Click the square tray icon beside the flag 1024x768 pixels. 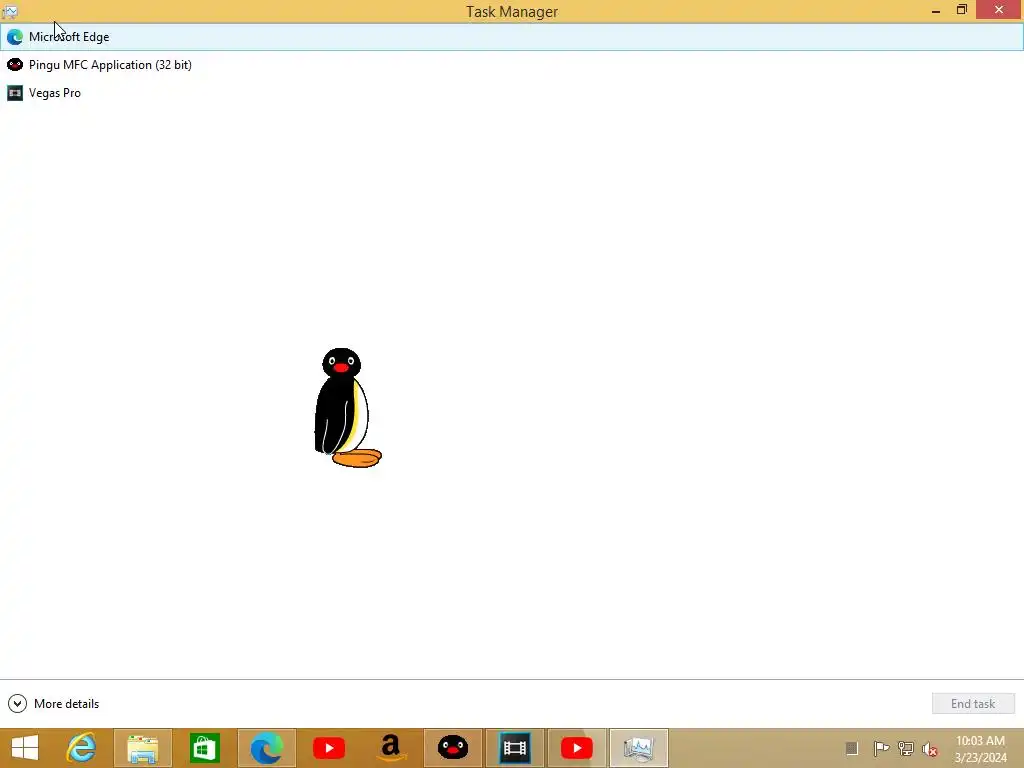852,748
